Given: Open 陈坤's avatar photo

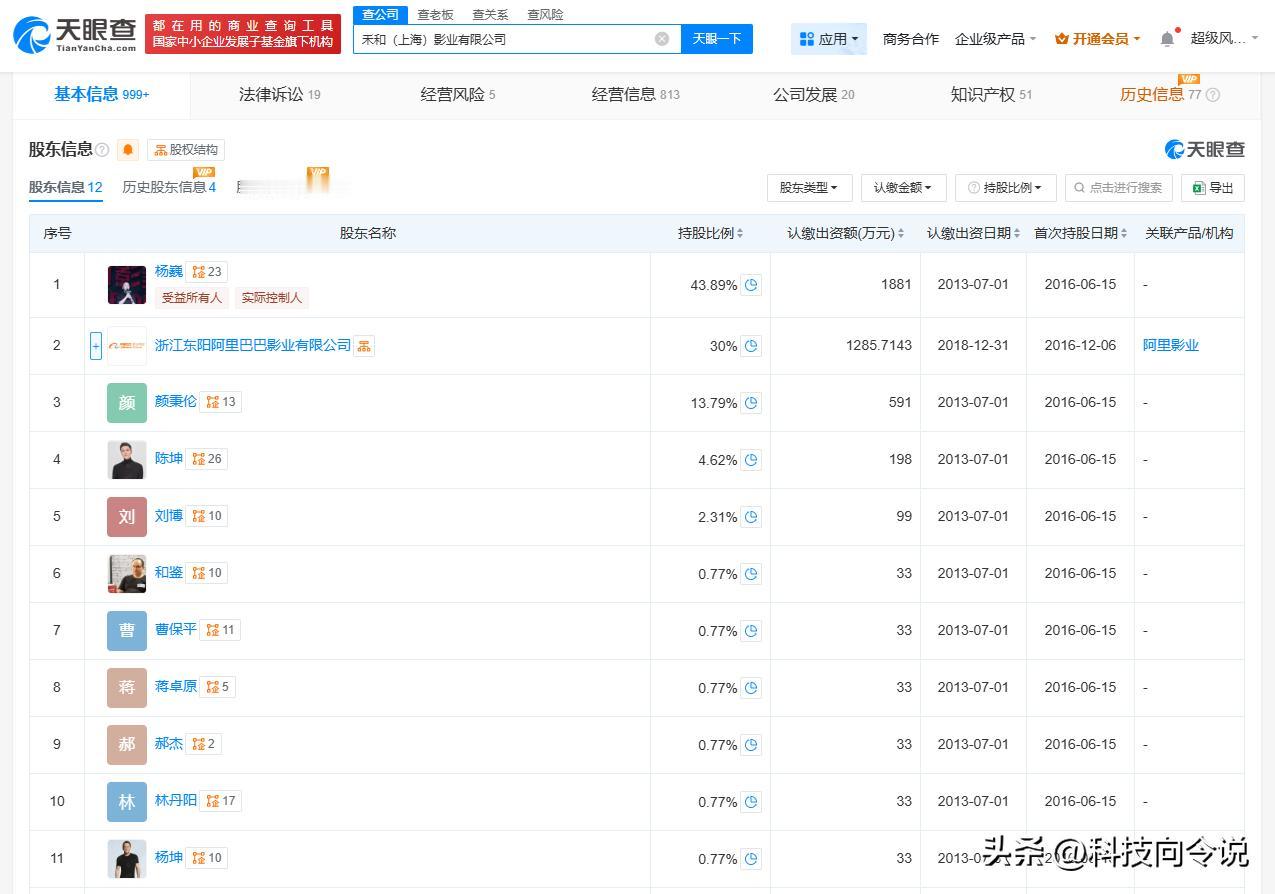Looking at the screenshot, I should 127,459.
